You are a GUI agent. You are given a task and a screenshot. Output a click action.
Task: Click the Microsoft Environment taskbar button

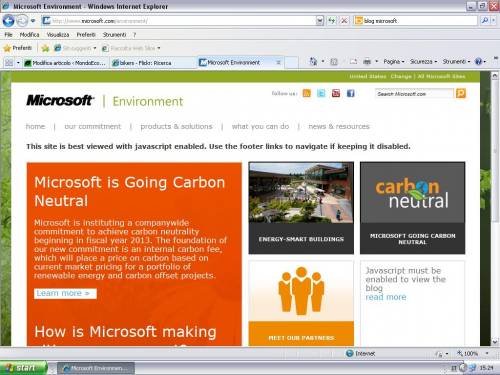point(96,368)
